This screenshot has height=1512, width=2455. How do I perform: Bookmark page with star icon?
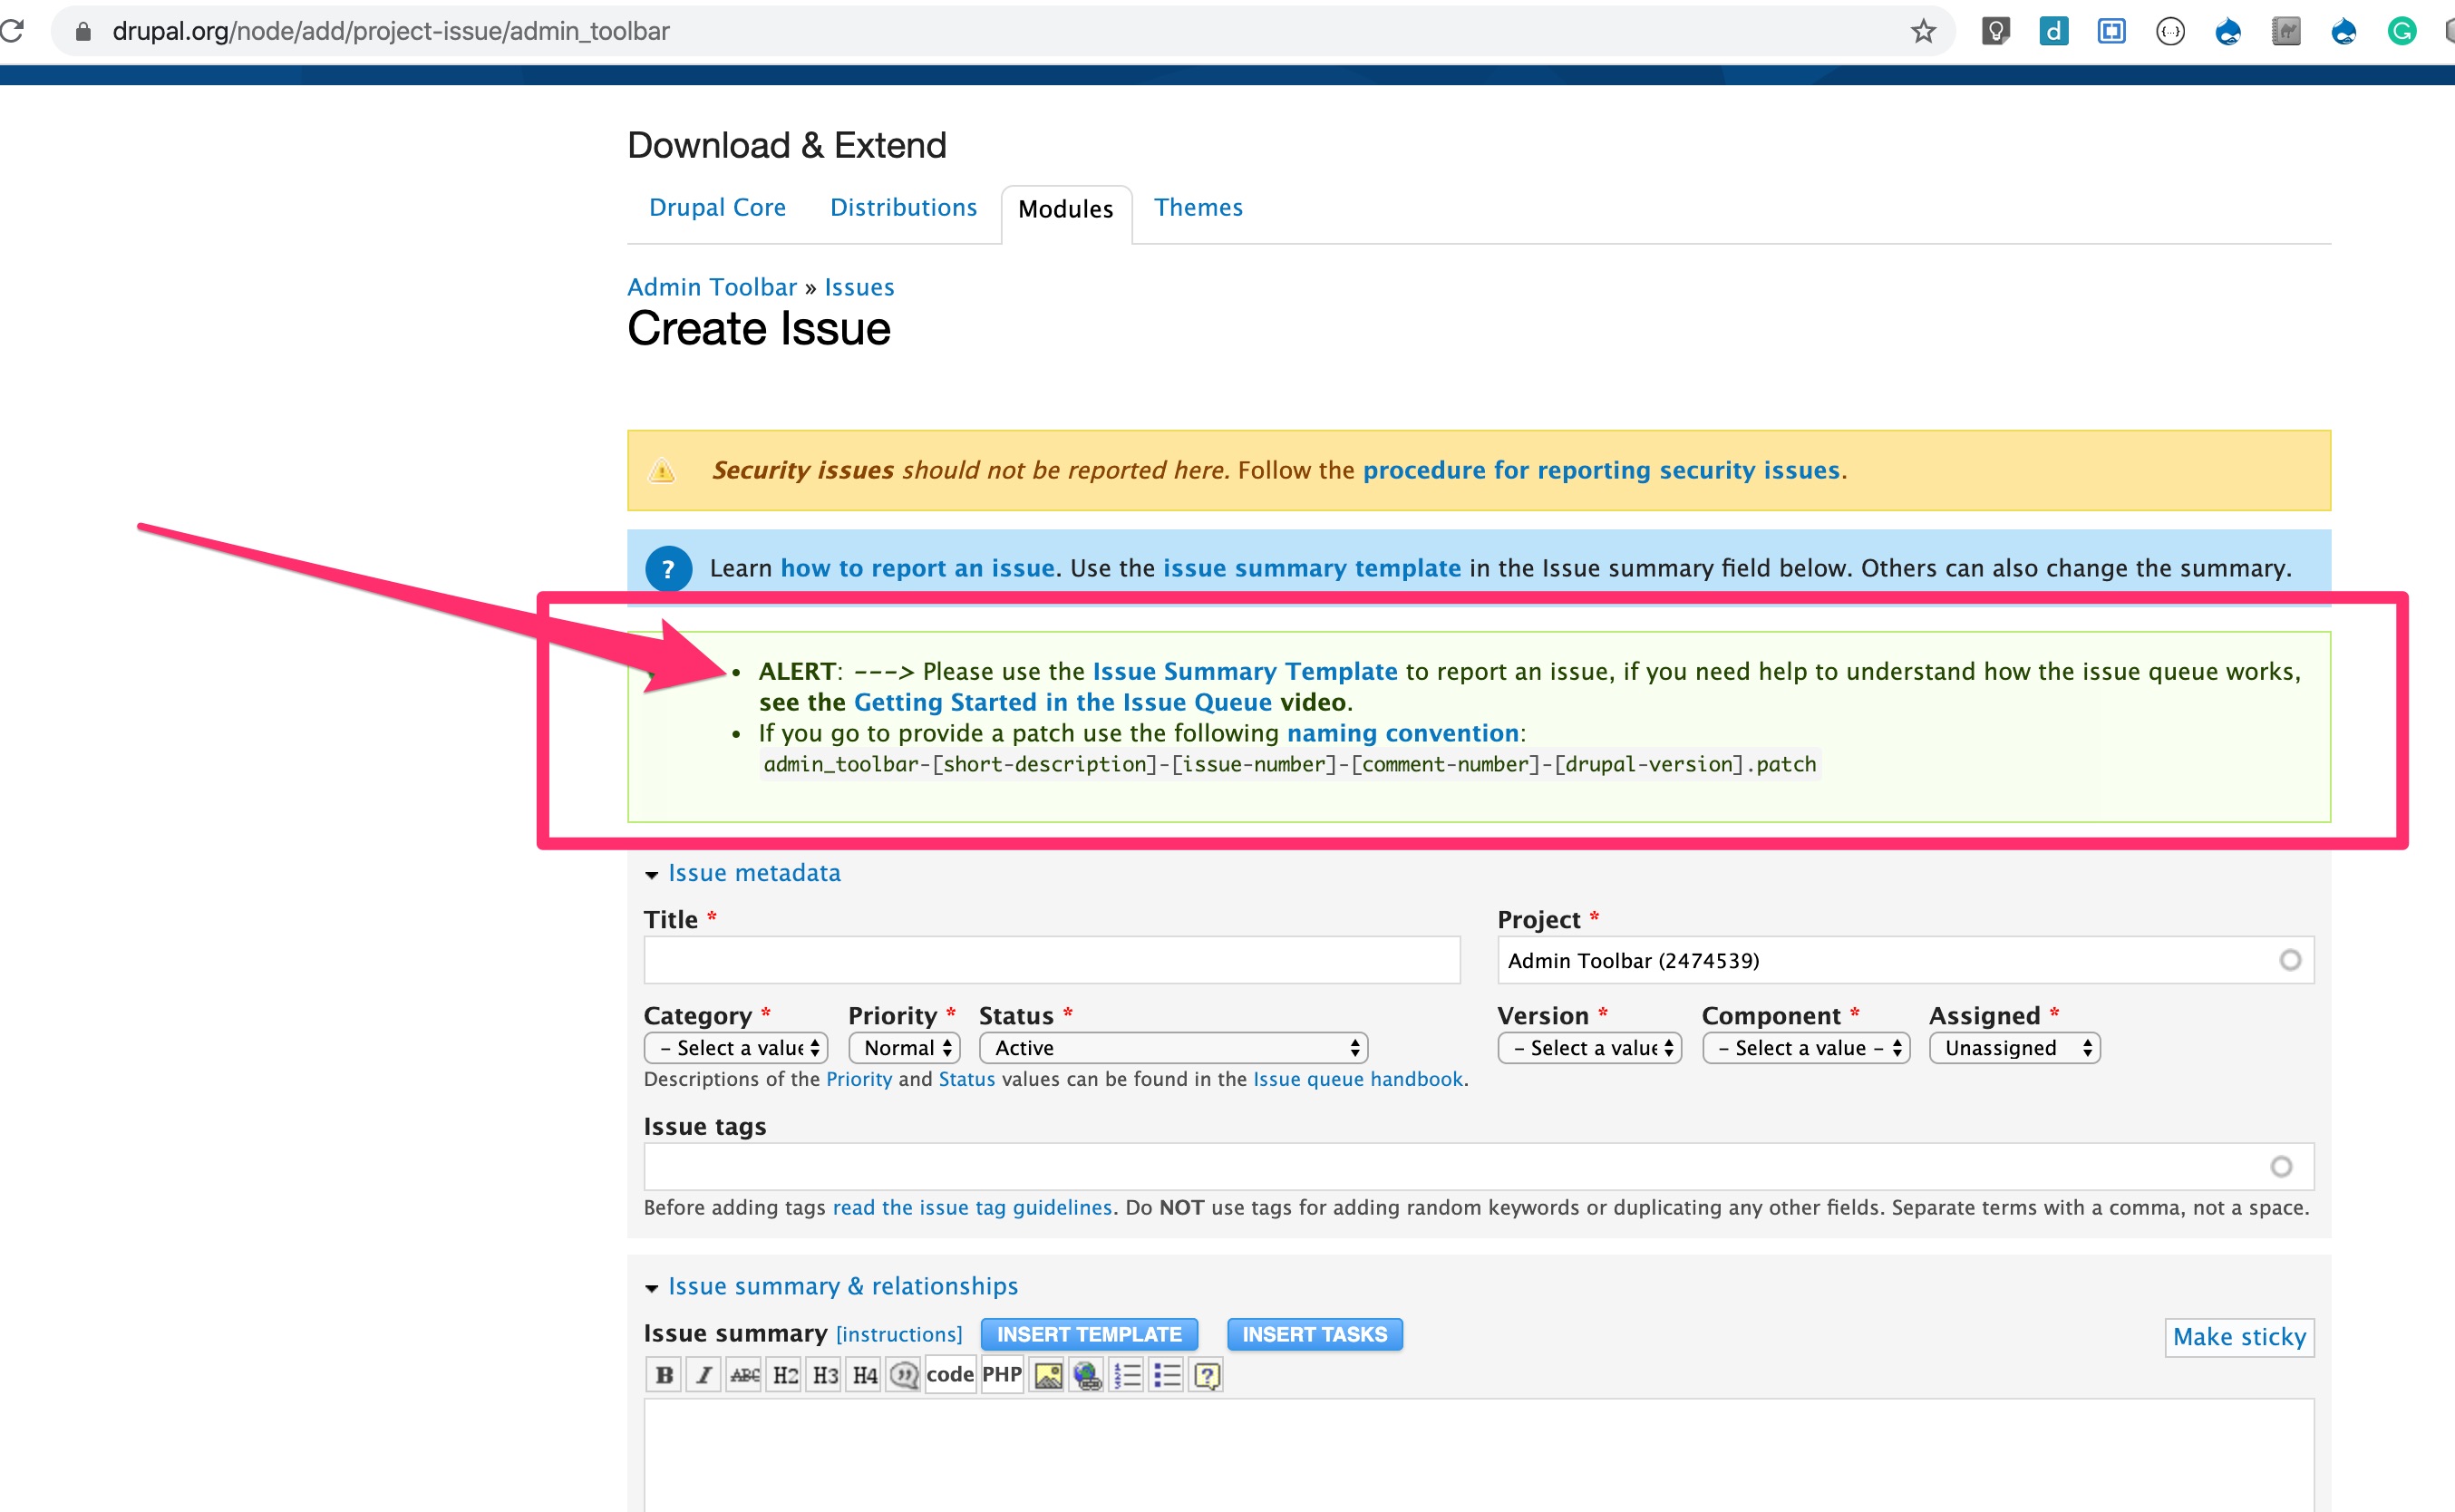[1923, 31]
